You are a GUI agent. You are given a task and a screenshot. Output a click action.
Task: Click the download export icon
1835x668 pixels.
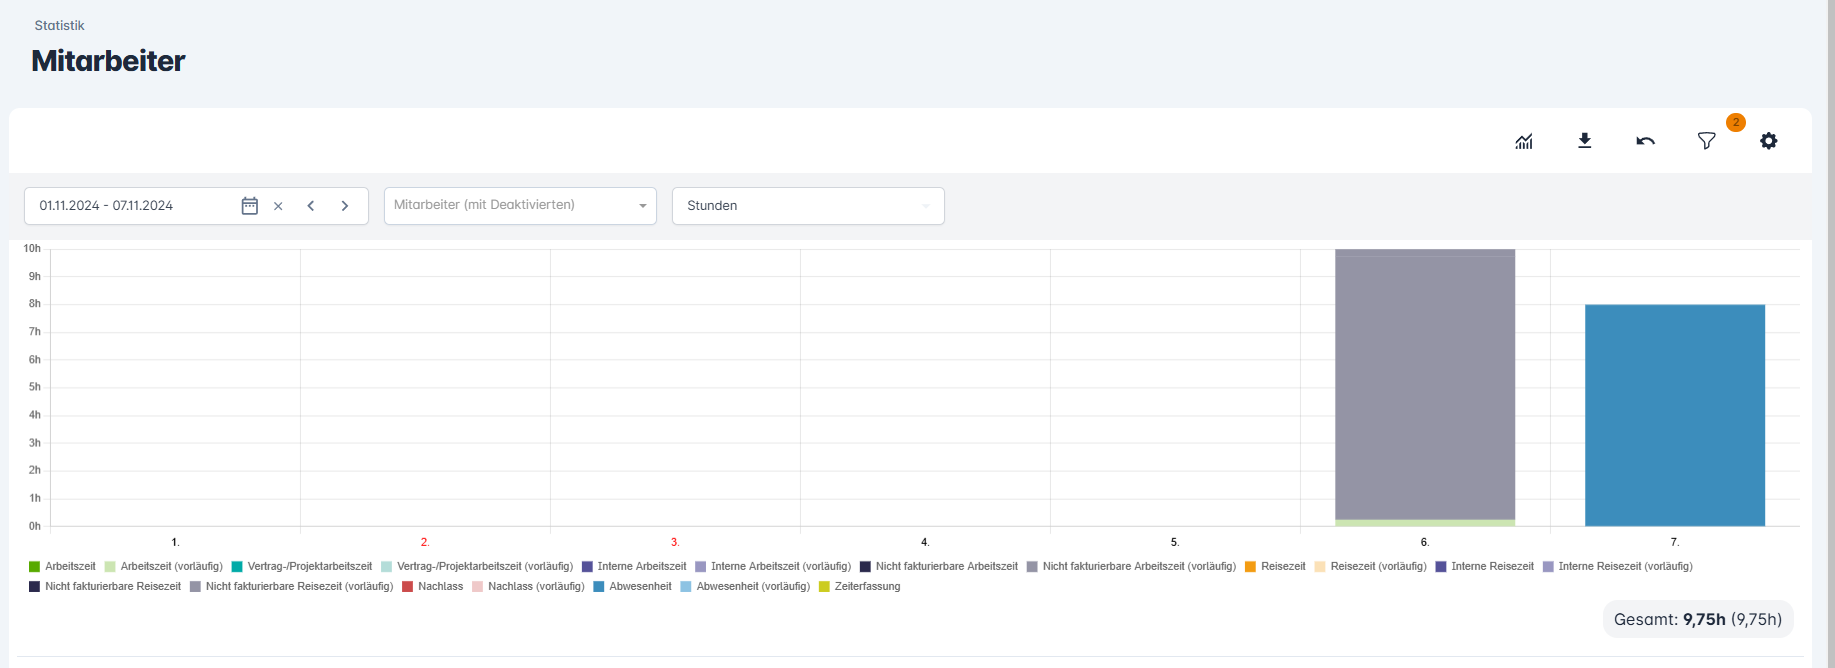click(x=1584, y=141)
